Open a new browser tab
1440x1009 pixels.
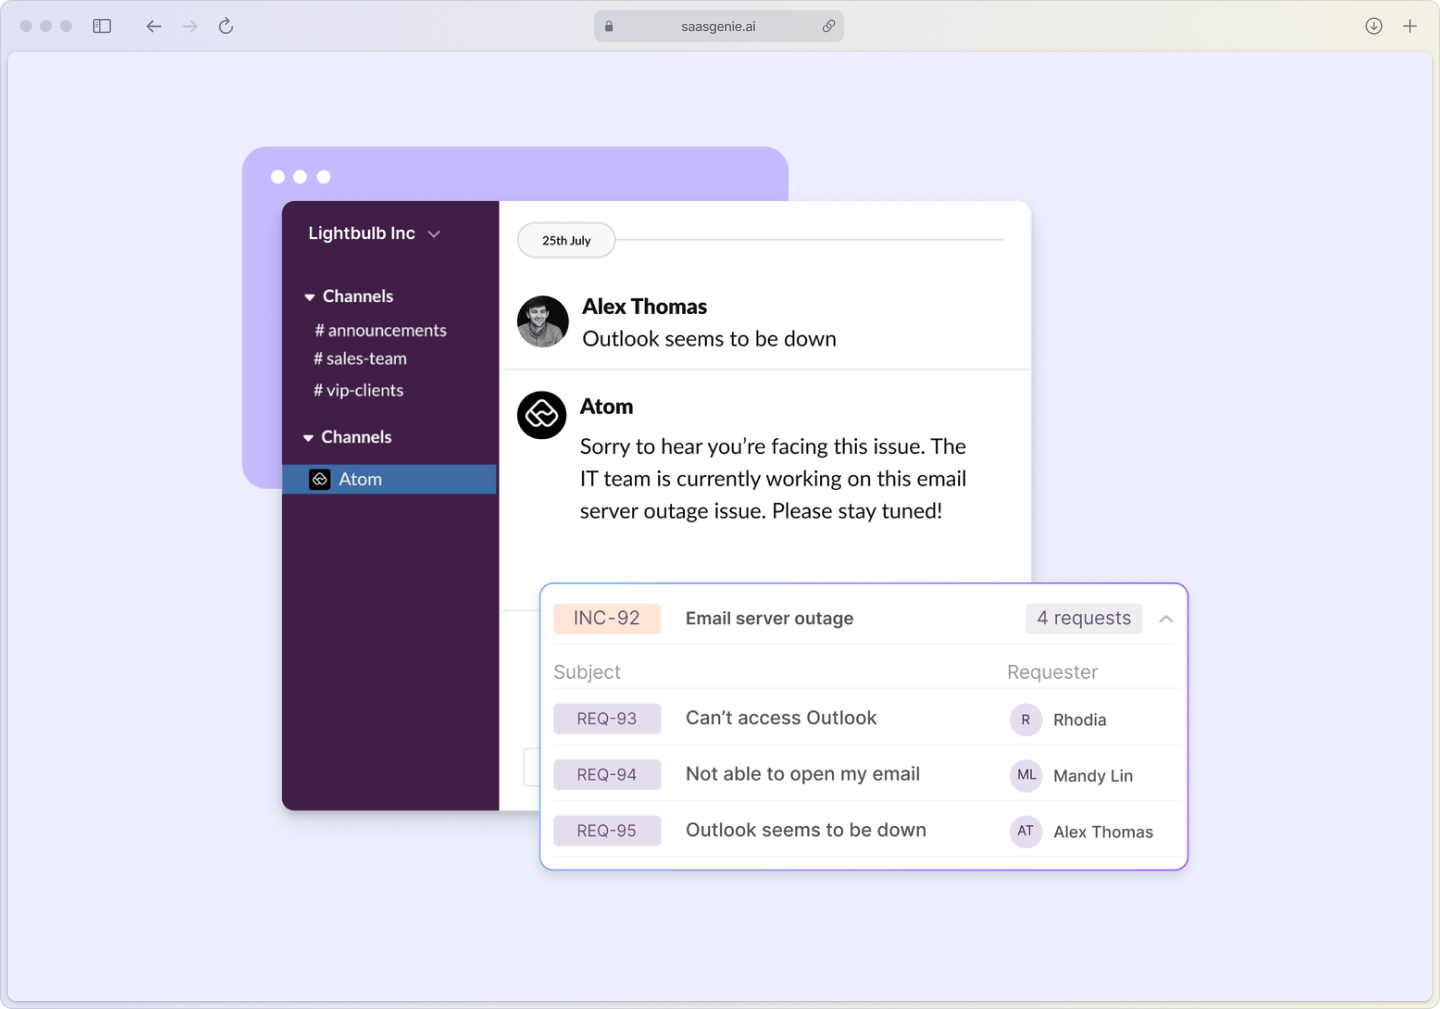tap(1410, 26)
